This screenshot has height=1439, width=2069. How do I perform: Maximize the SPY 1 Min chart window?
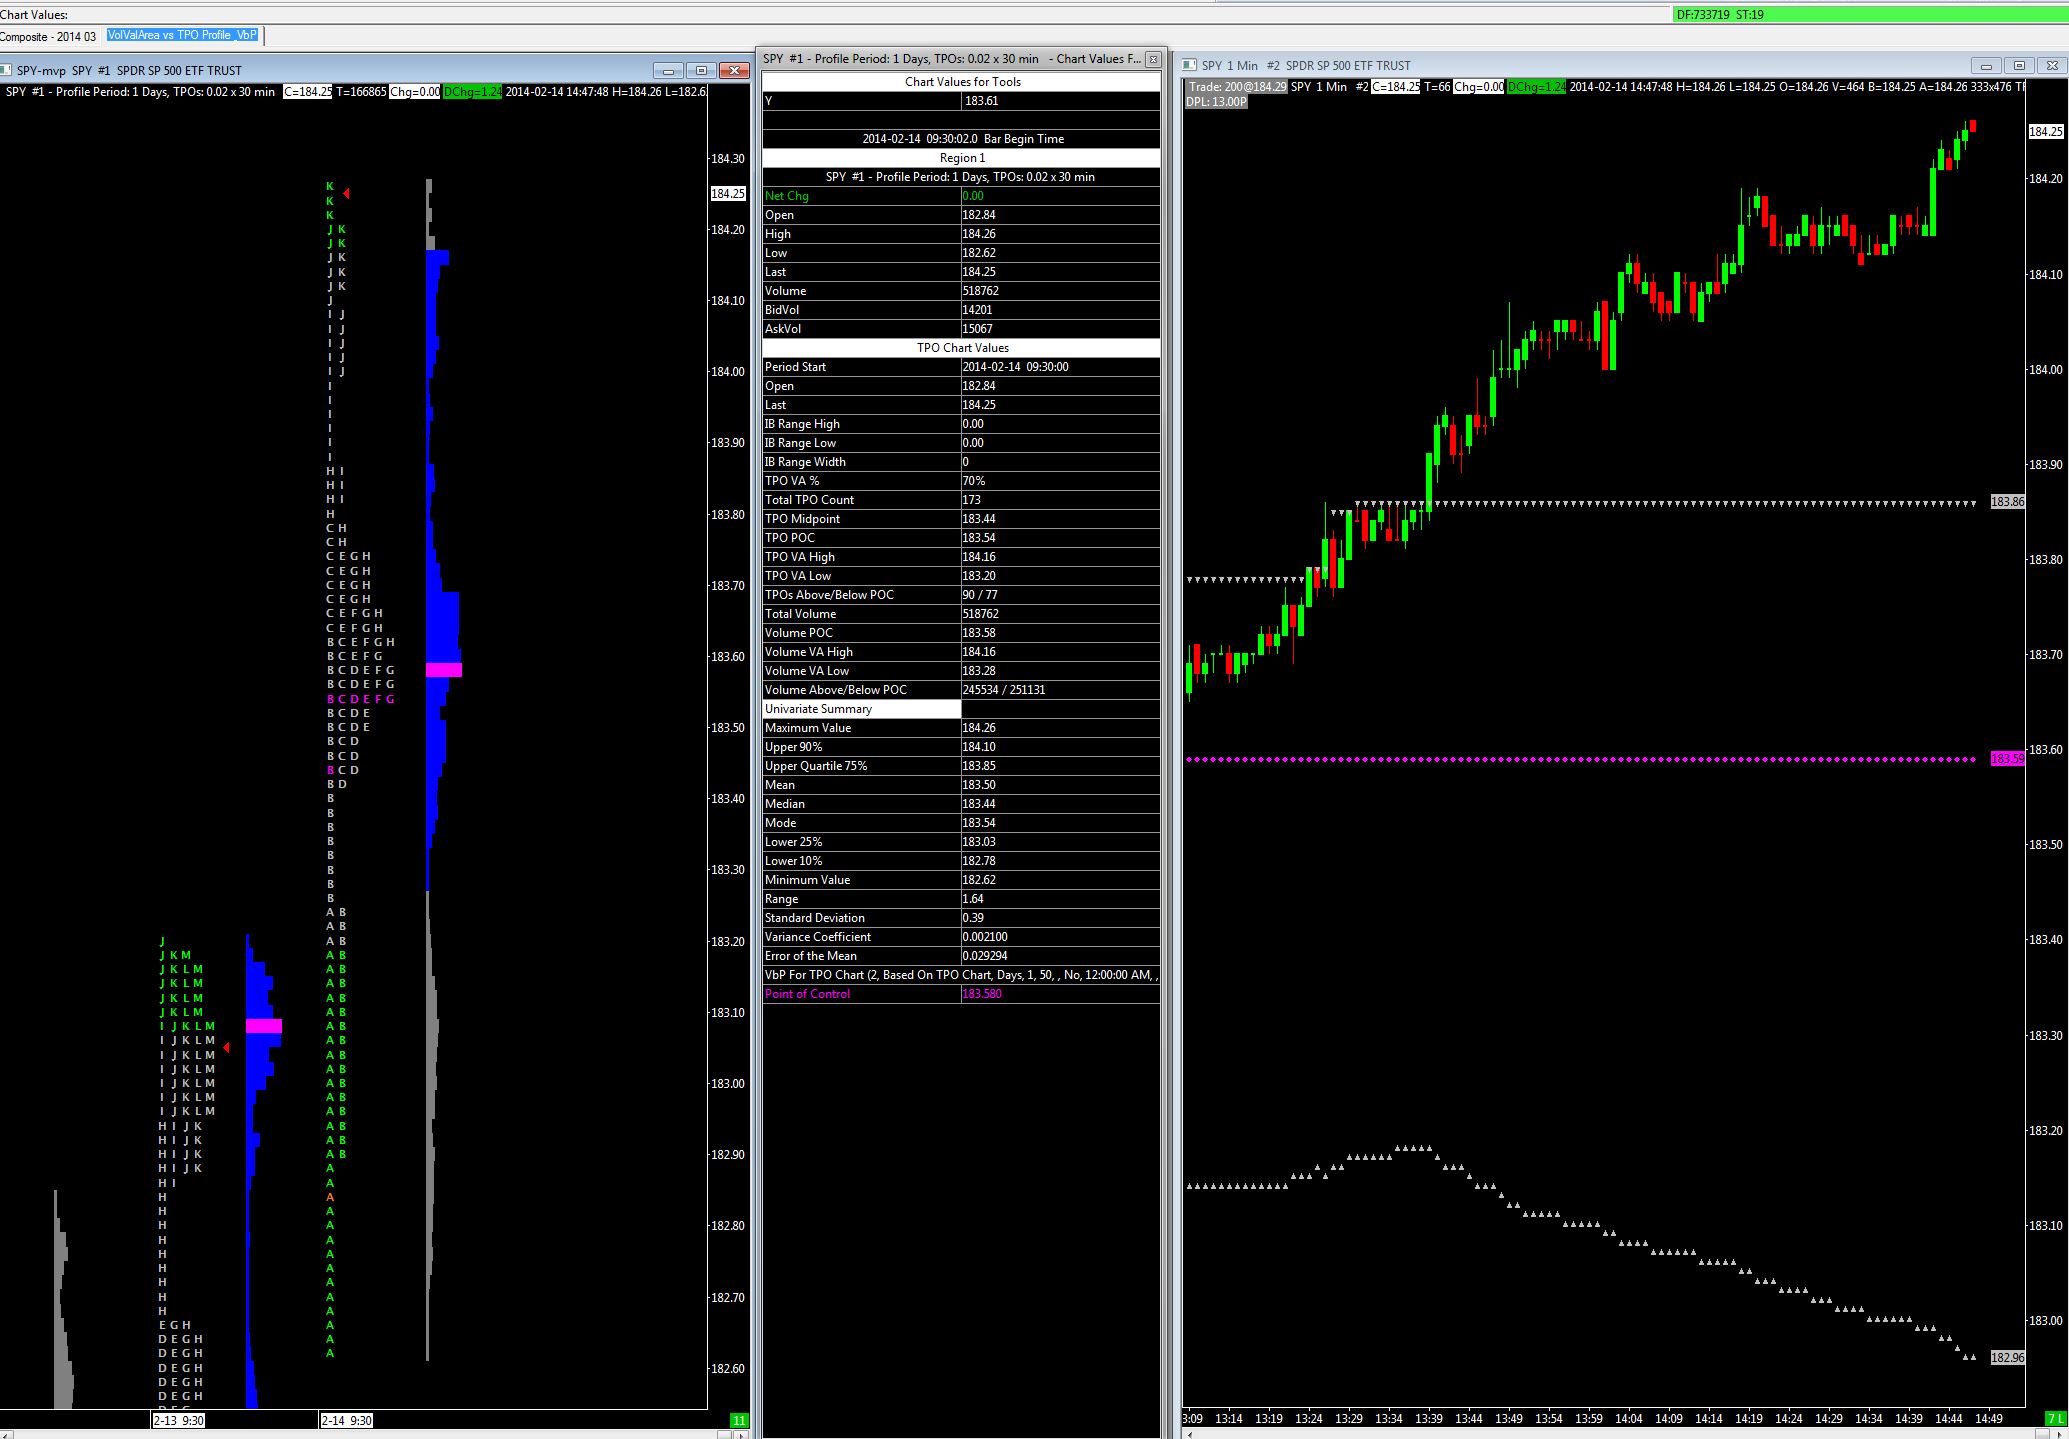coord(2019,66)
